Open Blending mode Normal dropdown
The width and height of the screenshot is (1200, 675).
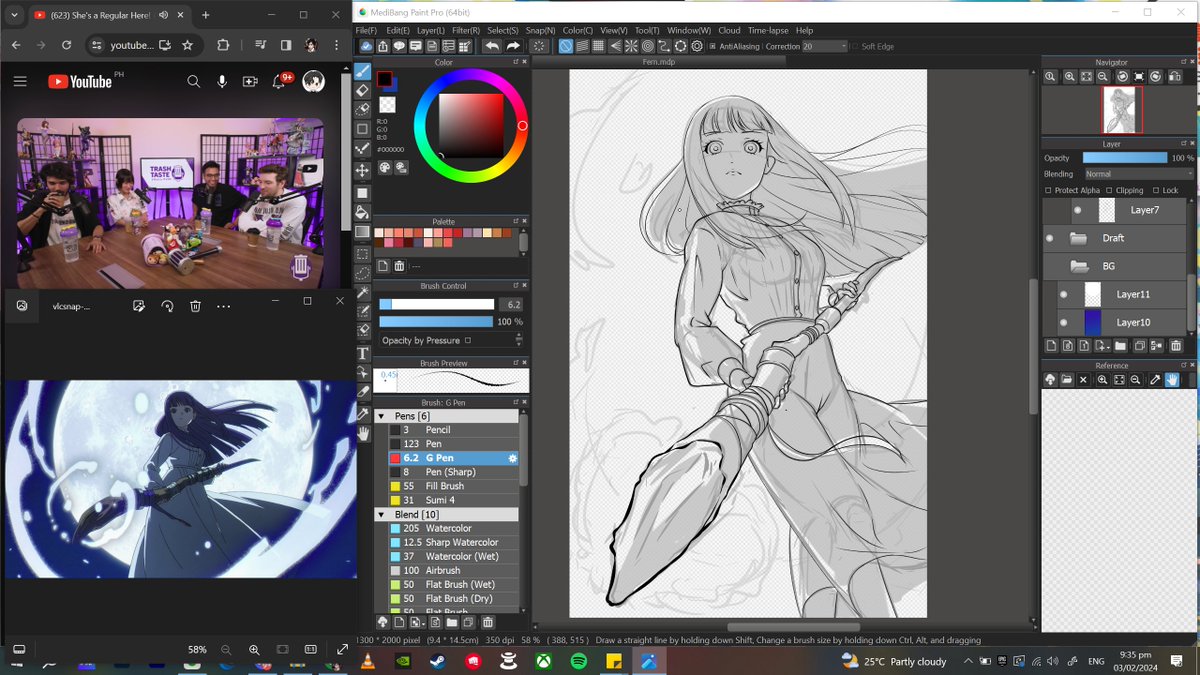tap(1138, 174)
